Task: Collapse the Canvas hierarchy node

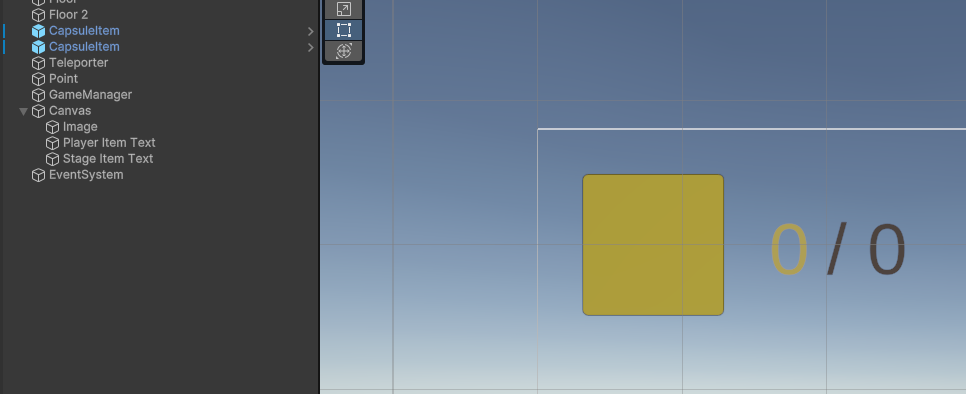Action: (23, 111)
